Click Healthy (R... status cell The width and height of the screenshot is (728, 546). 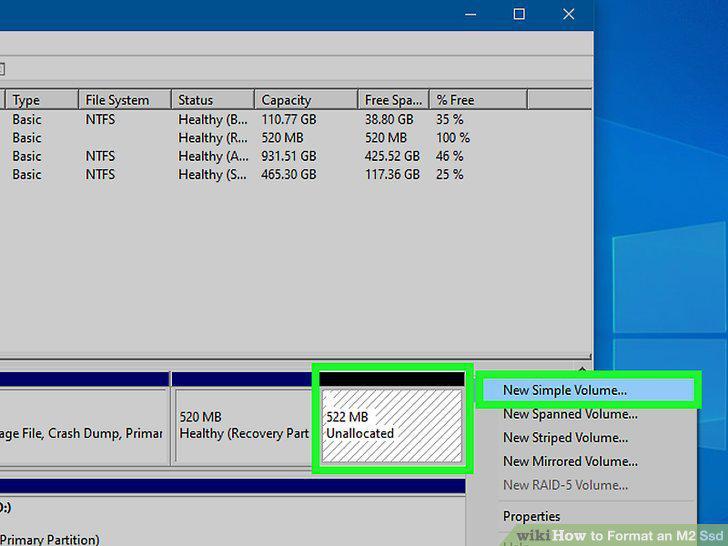tap(213, 137)
